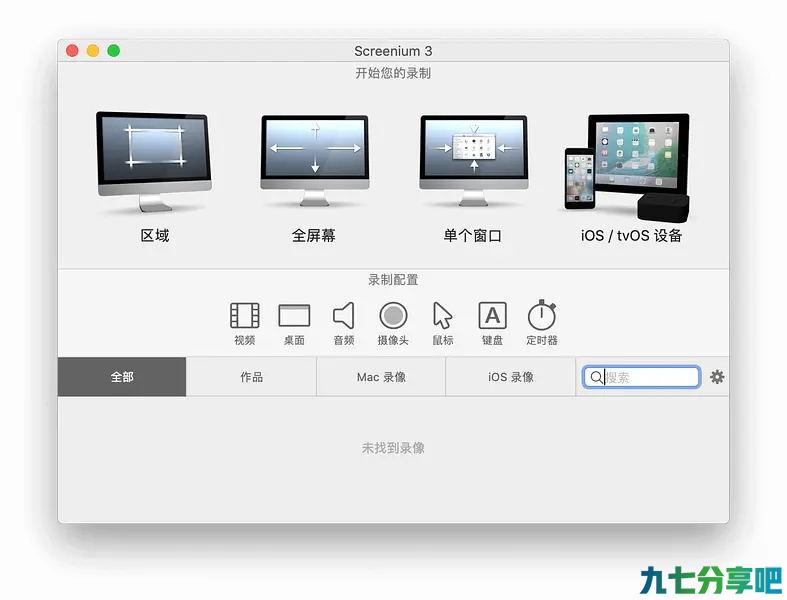This screenshot has height=600, width=787.
Task: Click the Screenium 3 window title
Action: tap(393, 51)
